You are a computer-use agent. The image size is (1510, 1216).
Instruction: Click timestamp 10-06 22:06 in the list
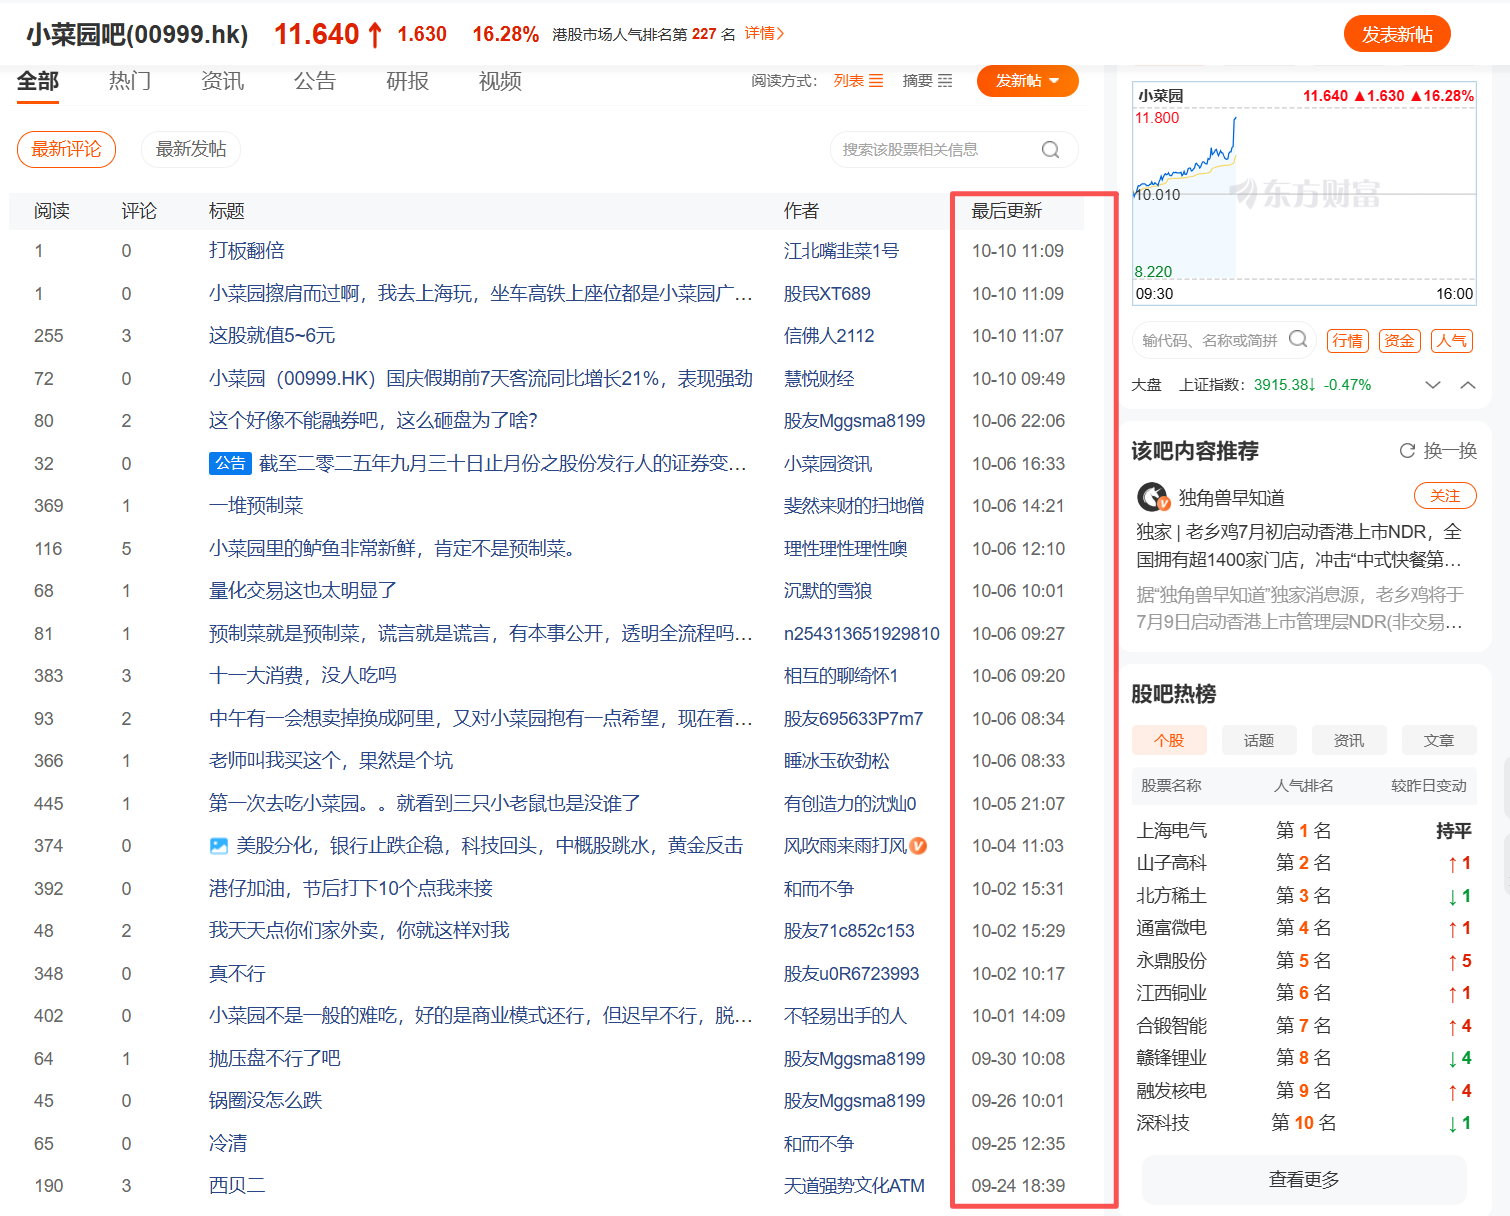tap(1018, 421)
